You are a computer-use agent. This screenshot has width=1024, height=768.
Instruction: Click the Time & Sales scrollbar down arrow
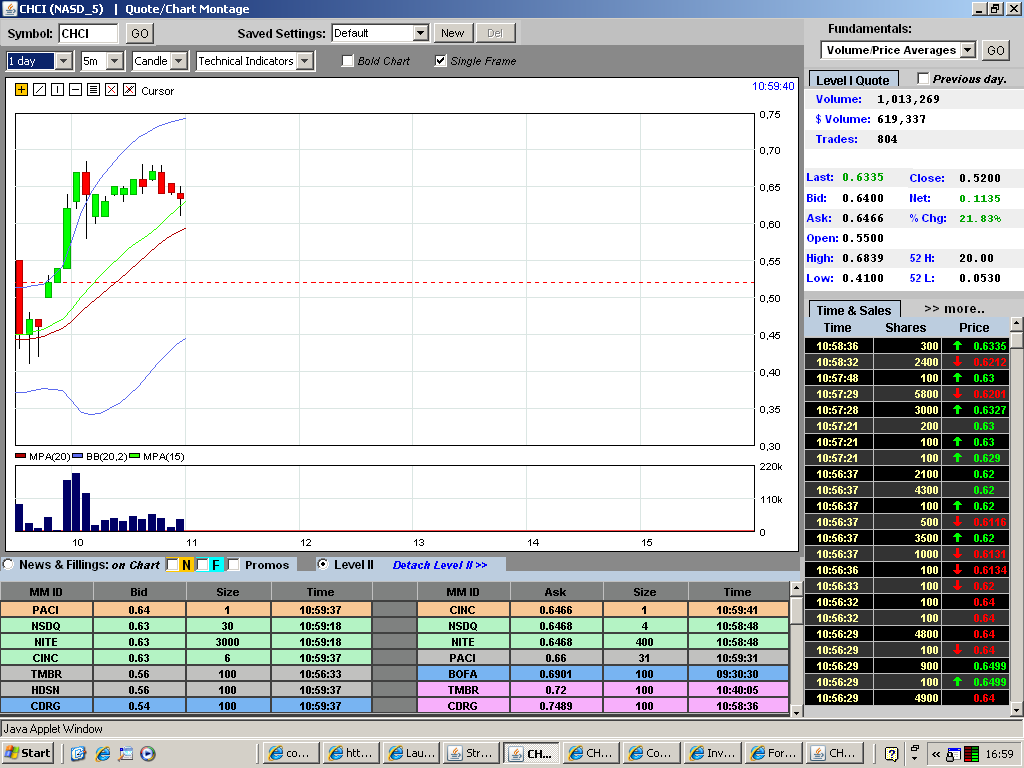pyautogui.click(x=1017, y=709)
